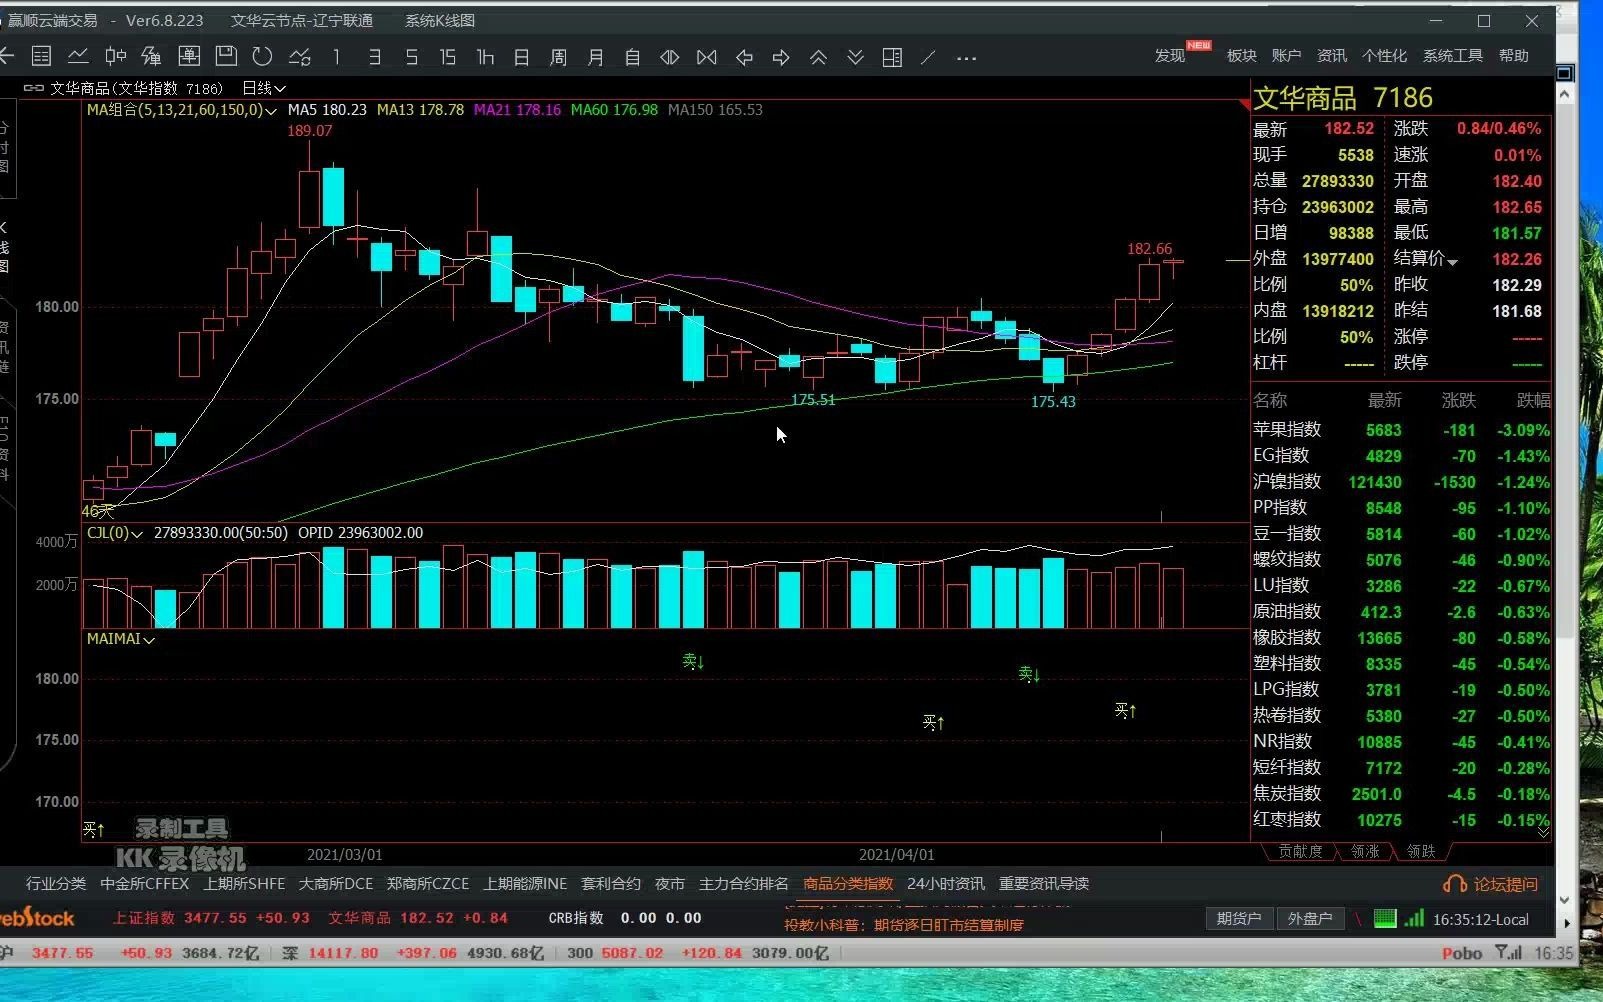Screen dimensions: 1603x1002
Task: Click the signal strength bars icon
Action: coord(1414,918)
